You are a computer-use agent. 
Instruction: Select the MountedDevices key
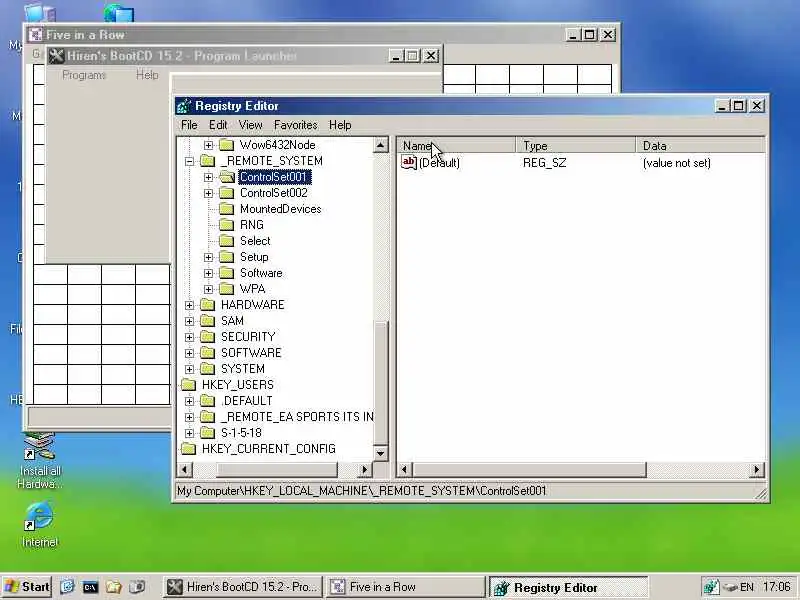pos(281,209)
